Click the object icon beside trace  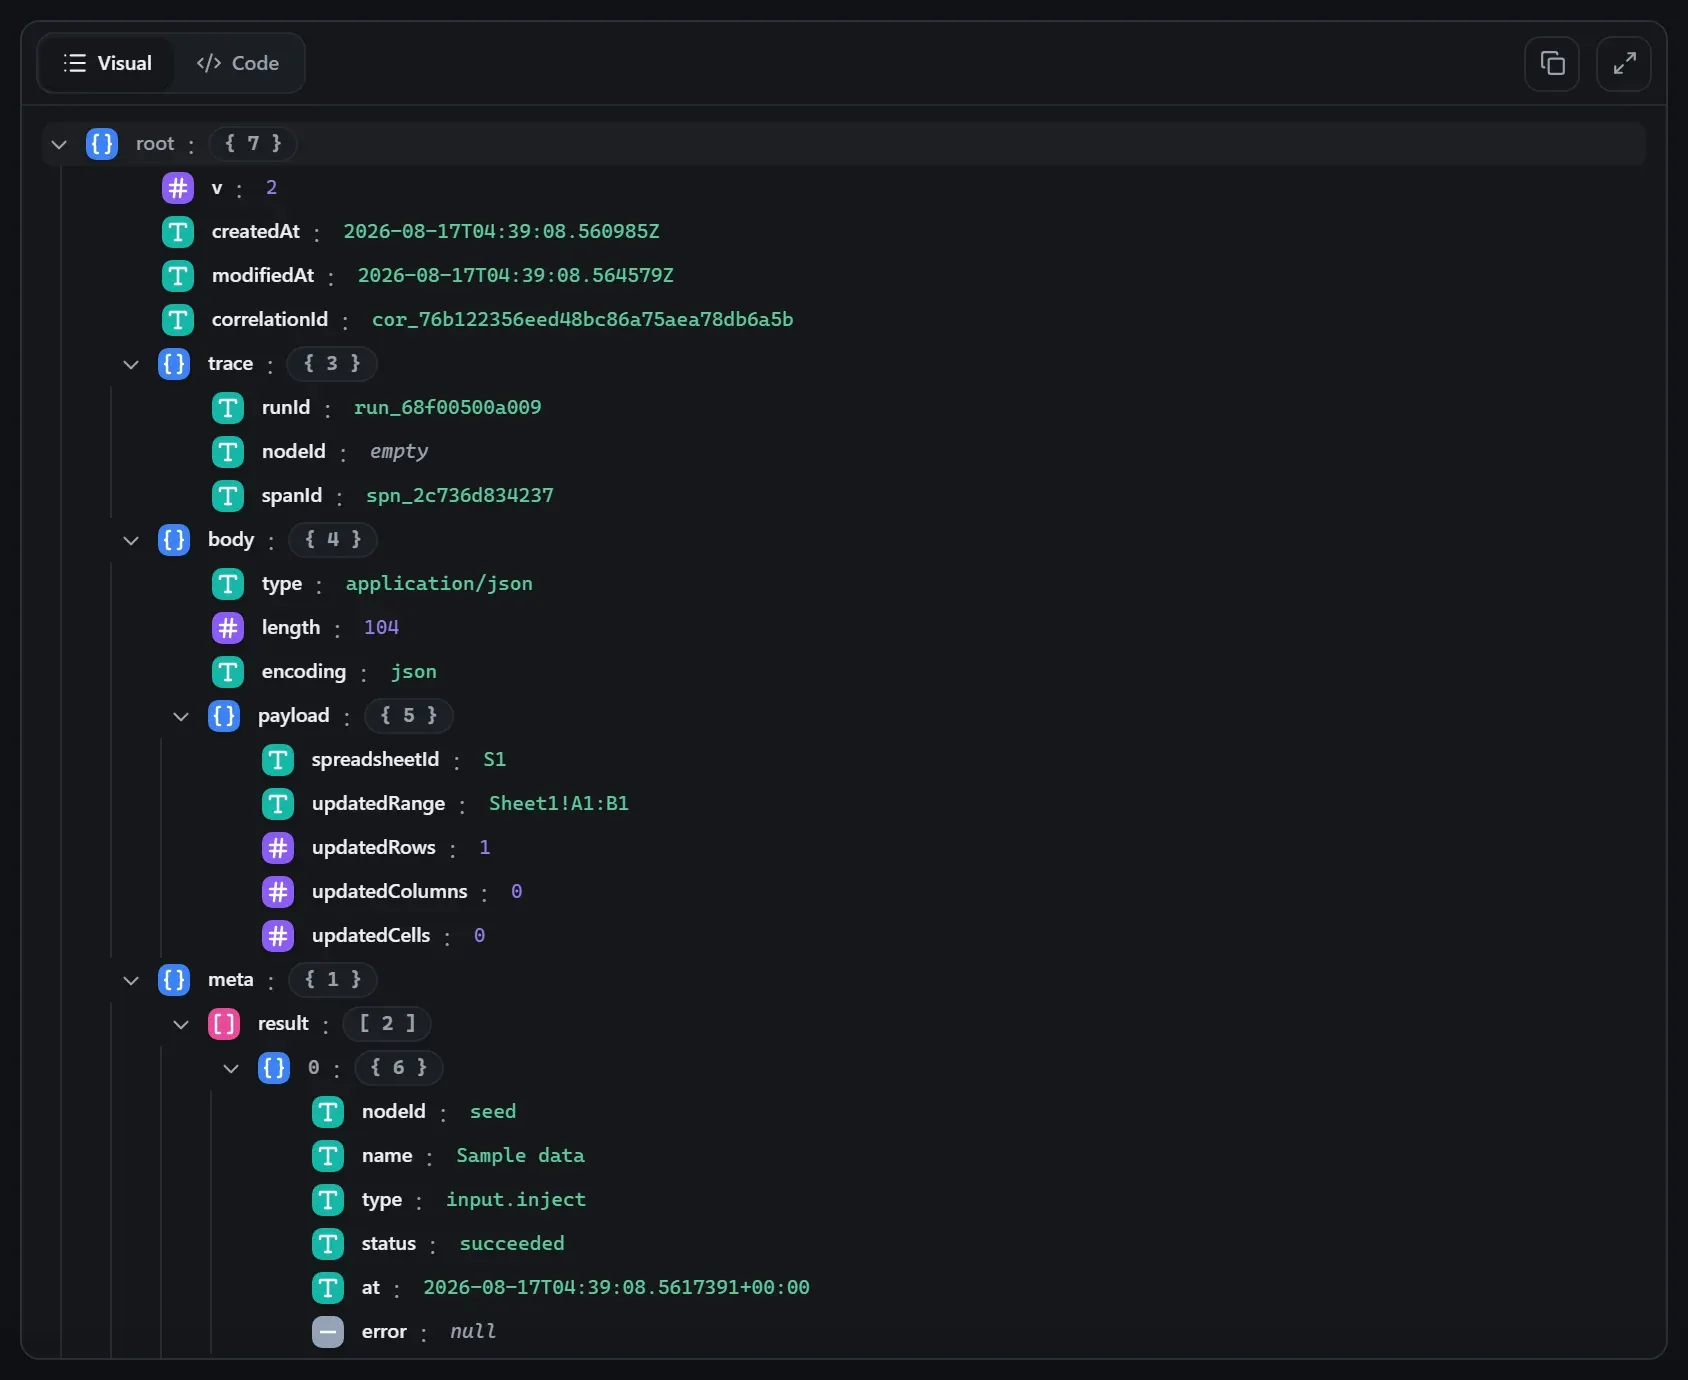(x=174, y=364)
